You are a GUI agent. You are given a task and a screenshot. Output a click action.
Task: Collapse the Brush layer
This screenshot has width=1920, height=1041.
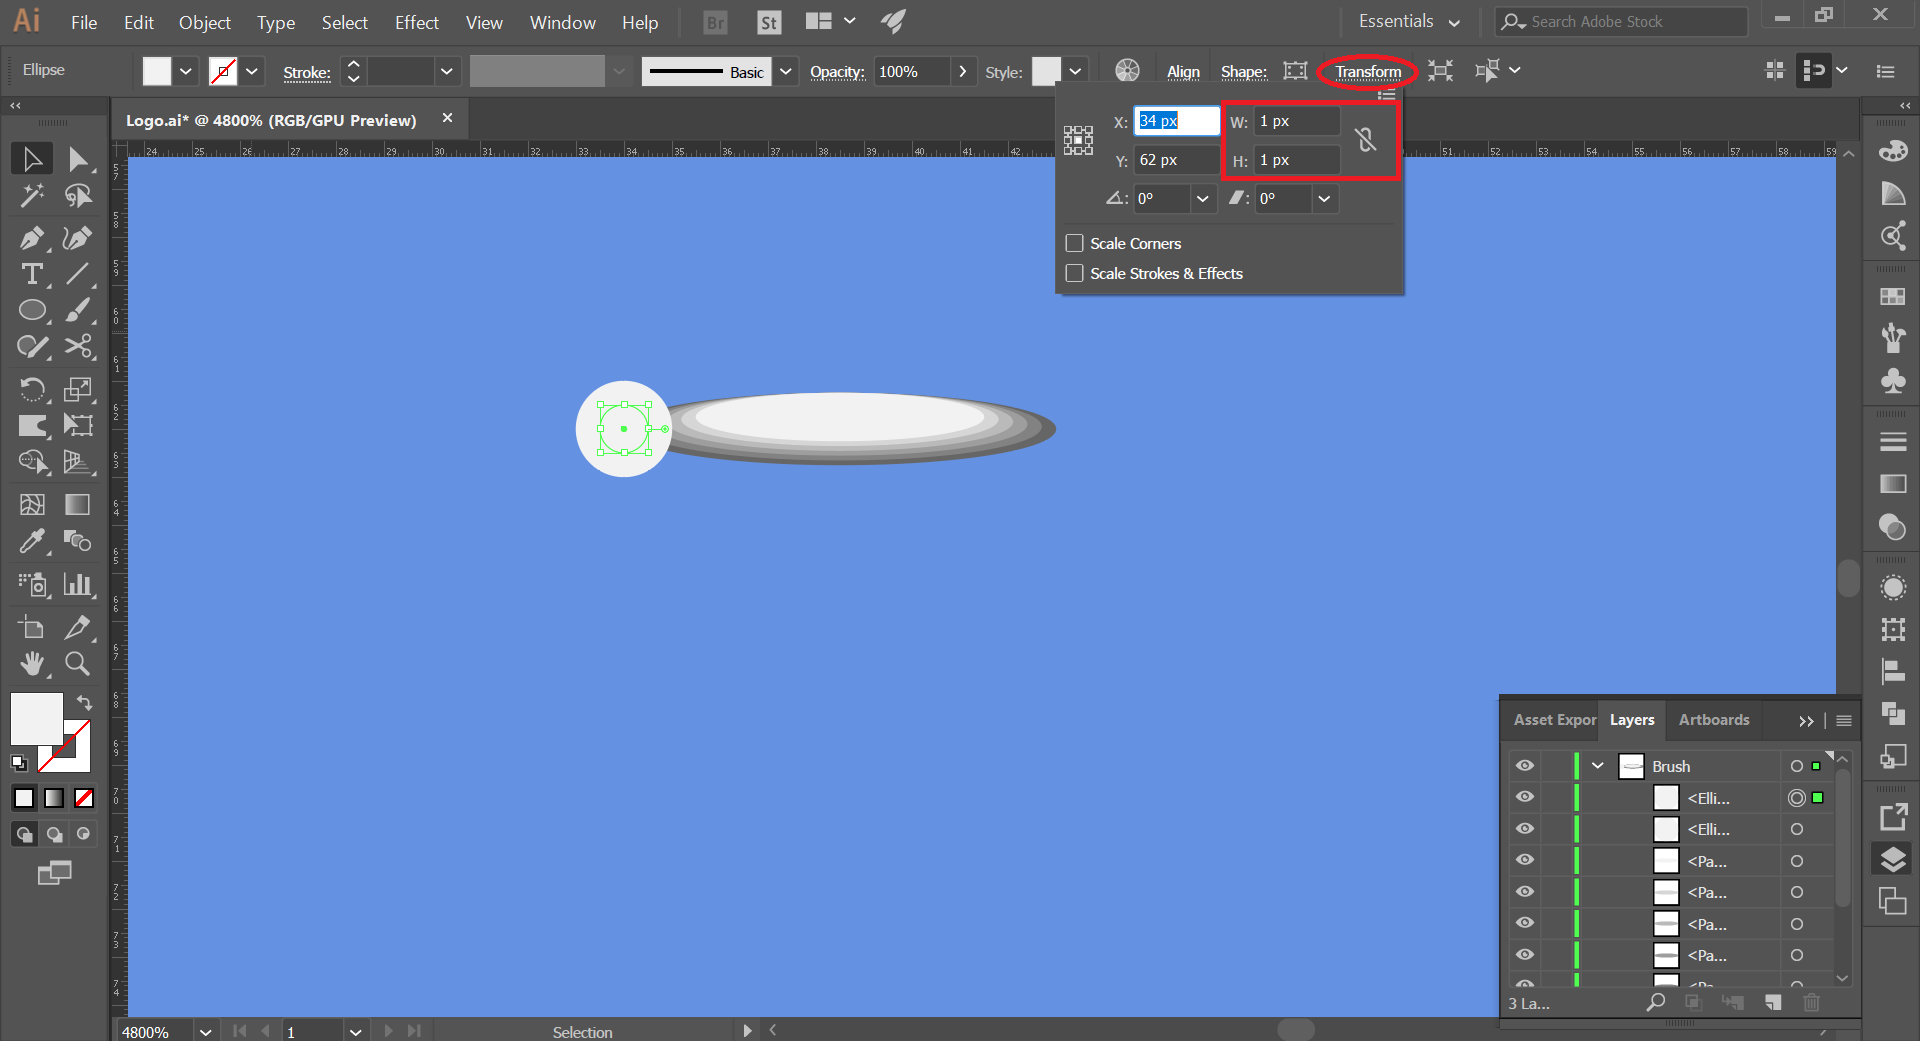1598,766
